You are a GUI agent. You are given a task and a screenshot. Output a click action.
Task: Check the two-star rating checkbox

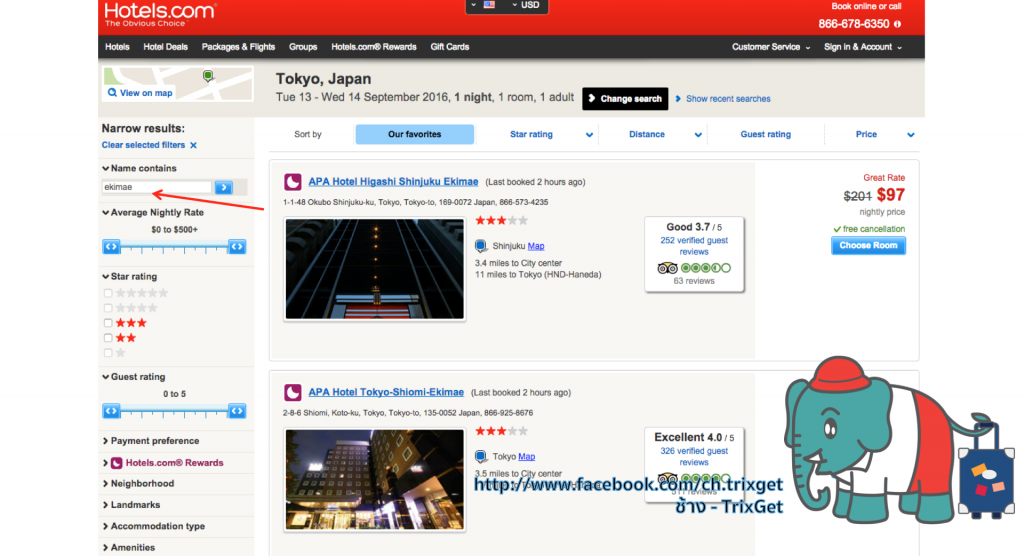(108, 338)
